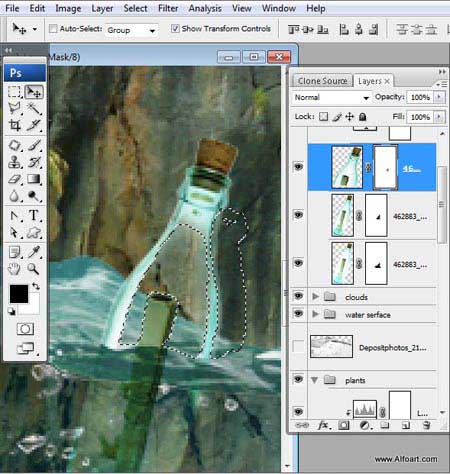Viewport: 450px width, 474px height.
Task: Click the Fill 100% field
Action: coord(420,117)
